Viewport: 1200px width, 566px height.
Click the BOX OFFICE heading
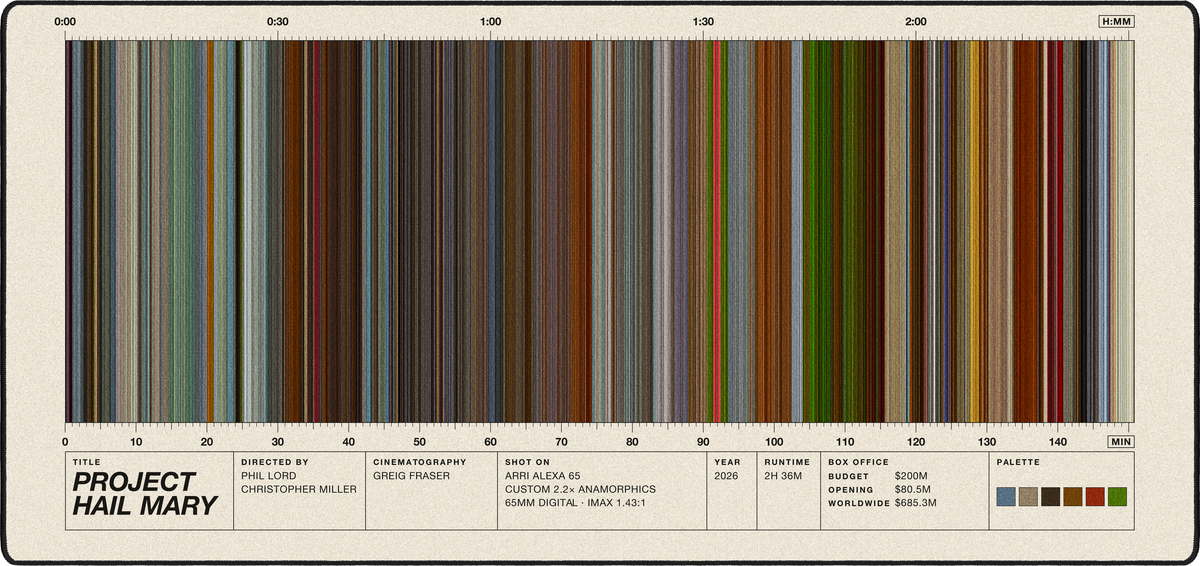[x=859, y=462]
